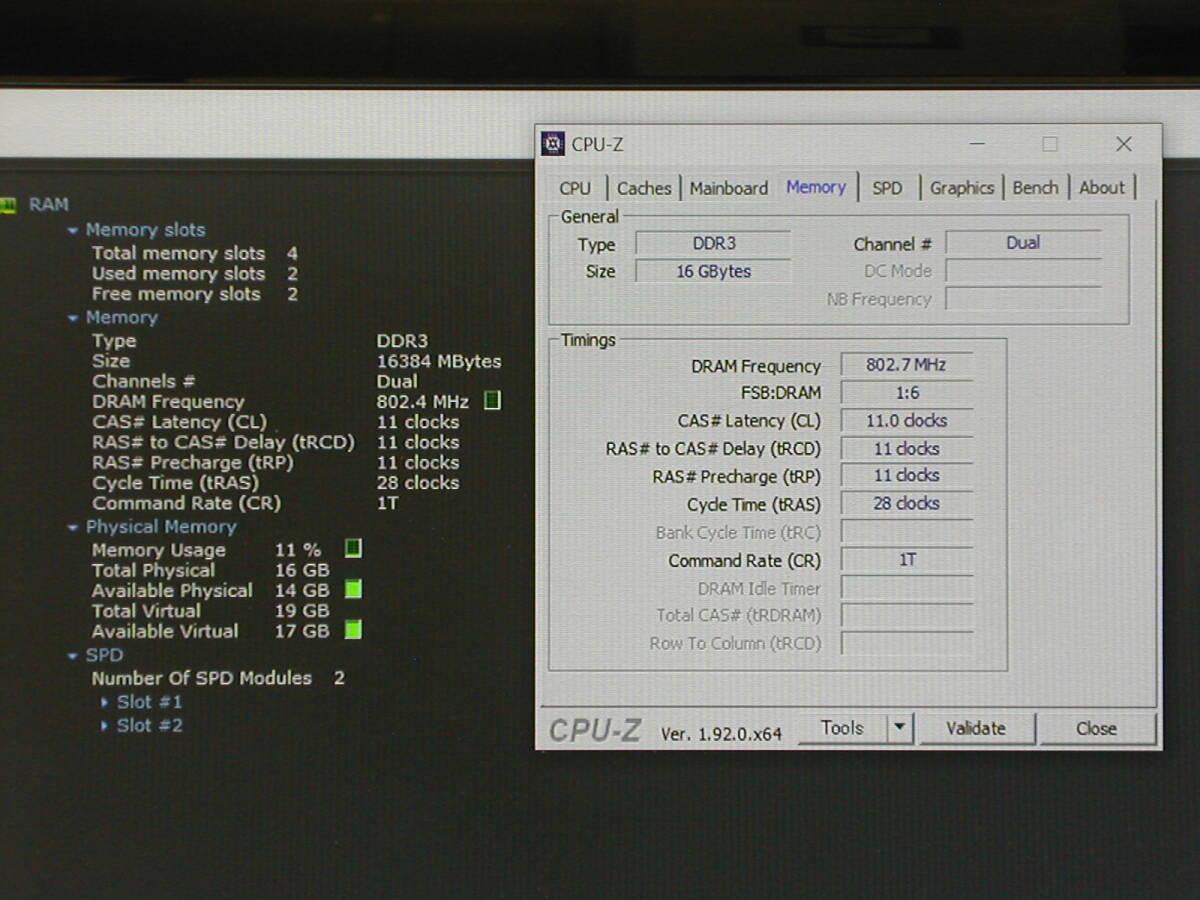This screenshot has width=1200, height=900.
Task: Collapse the Physical Memory section
Action: [72, 527]
